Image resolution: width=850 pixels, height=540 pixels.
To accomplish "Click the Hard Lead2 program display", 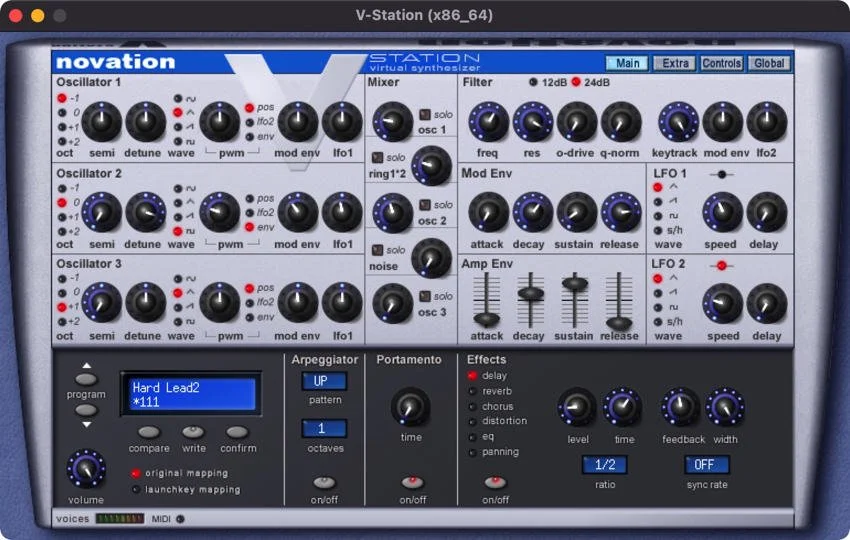I will 191,394.
